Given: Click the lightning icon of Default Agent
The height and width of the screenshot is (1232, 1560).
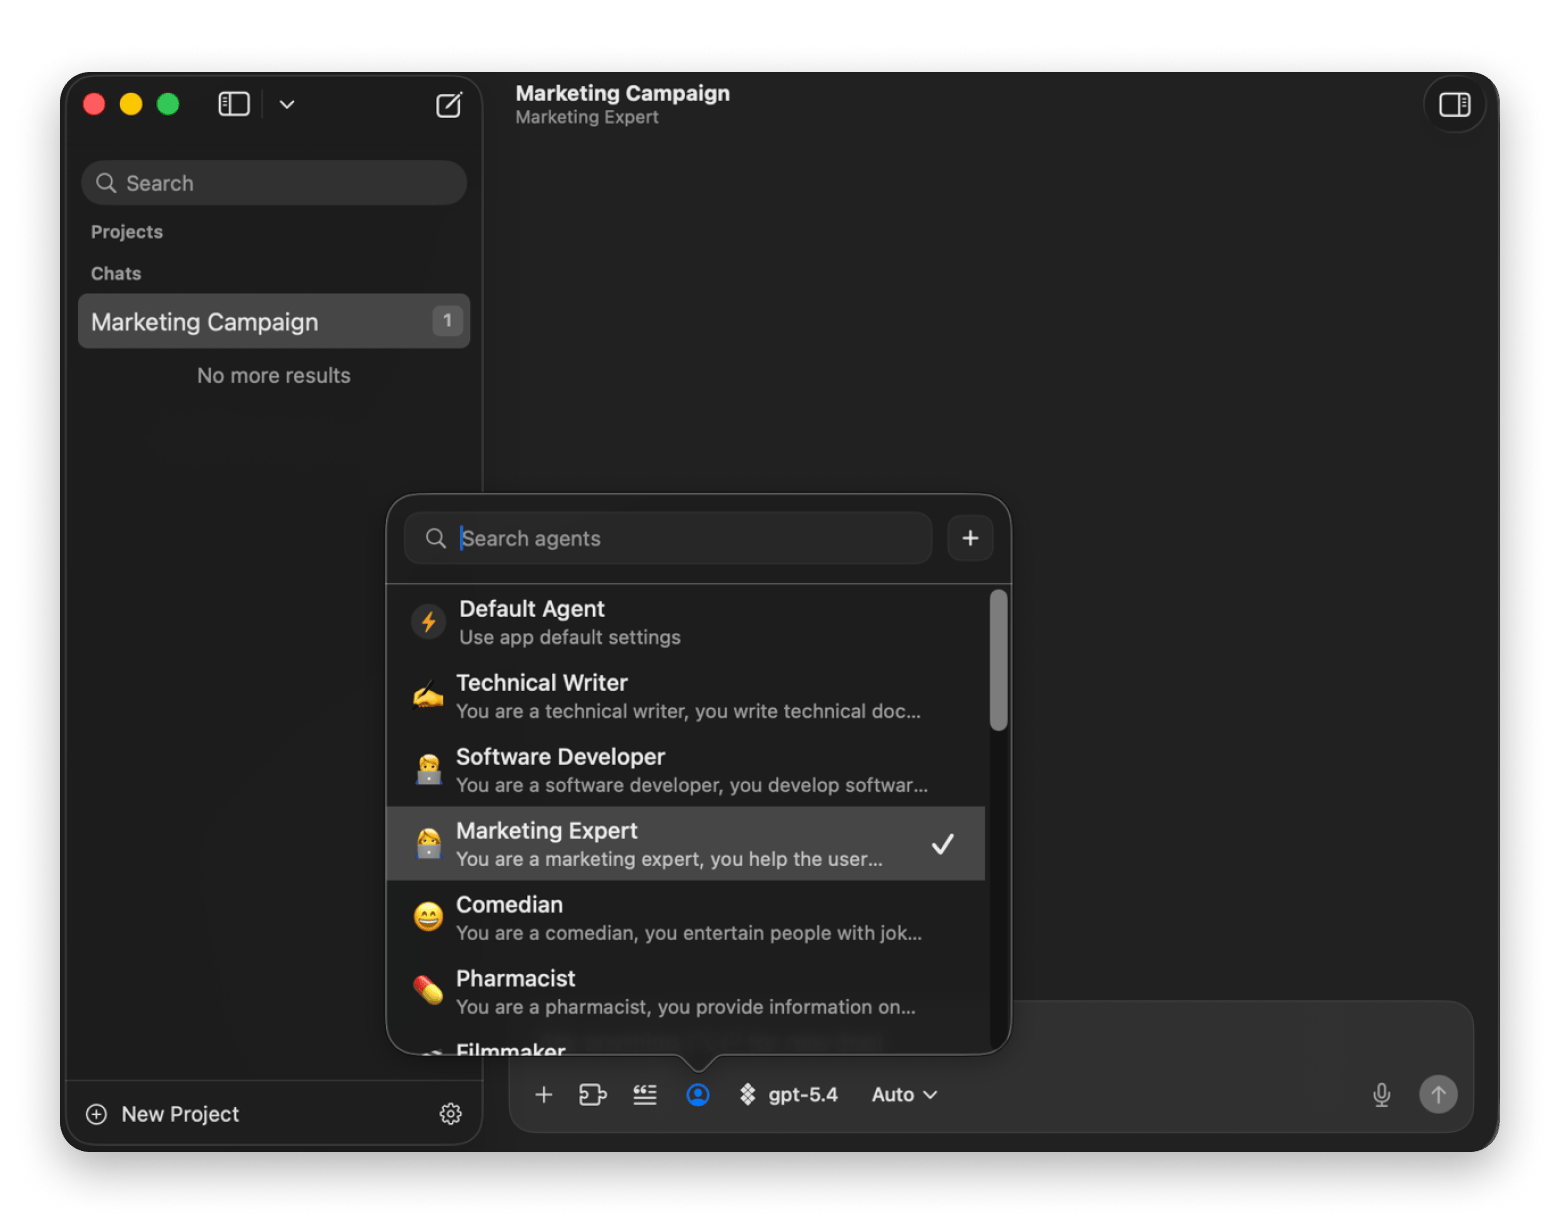Looking at the screenshot, I should pyautogui.click(x=429, y=622).
